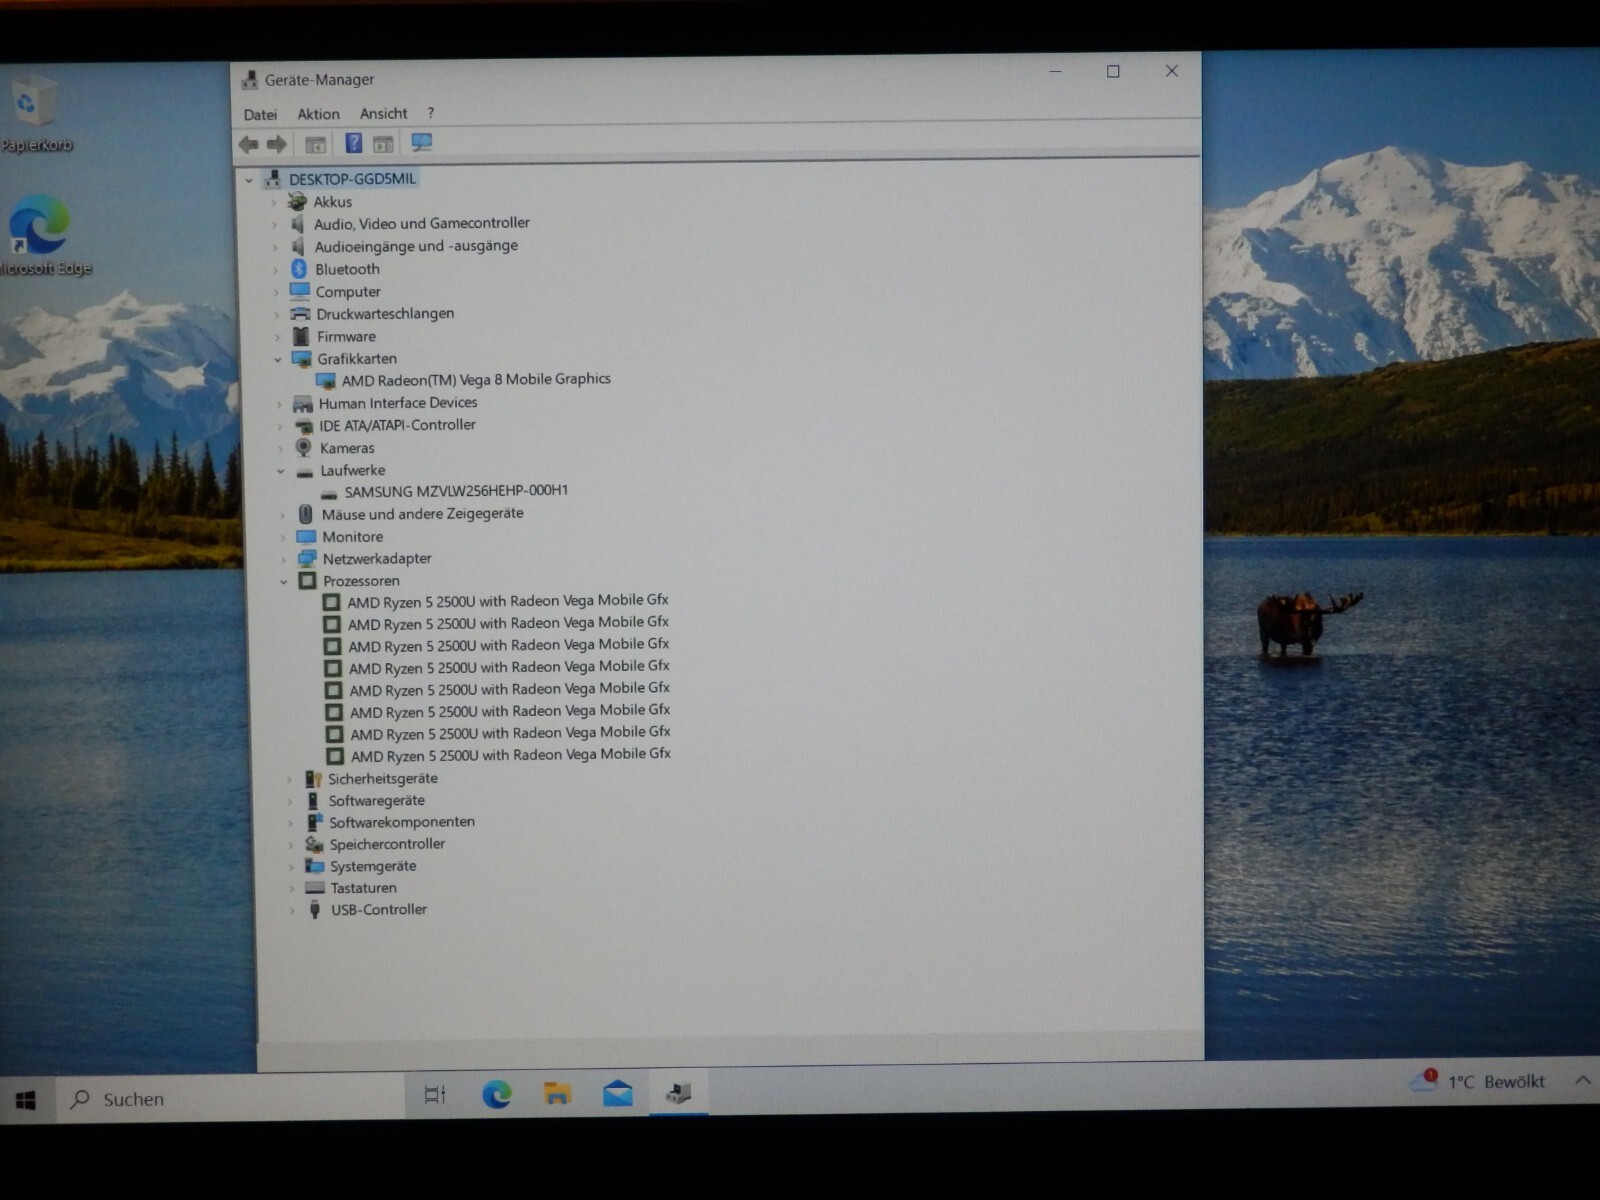Expand the Akkus category
The image size is (1600, 1200).
274,202
